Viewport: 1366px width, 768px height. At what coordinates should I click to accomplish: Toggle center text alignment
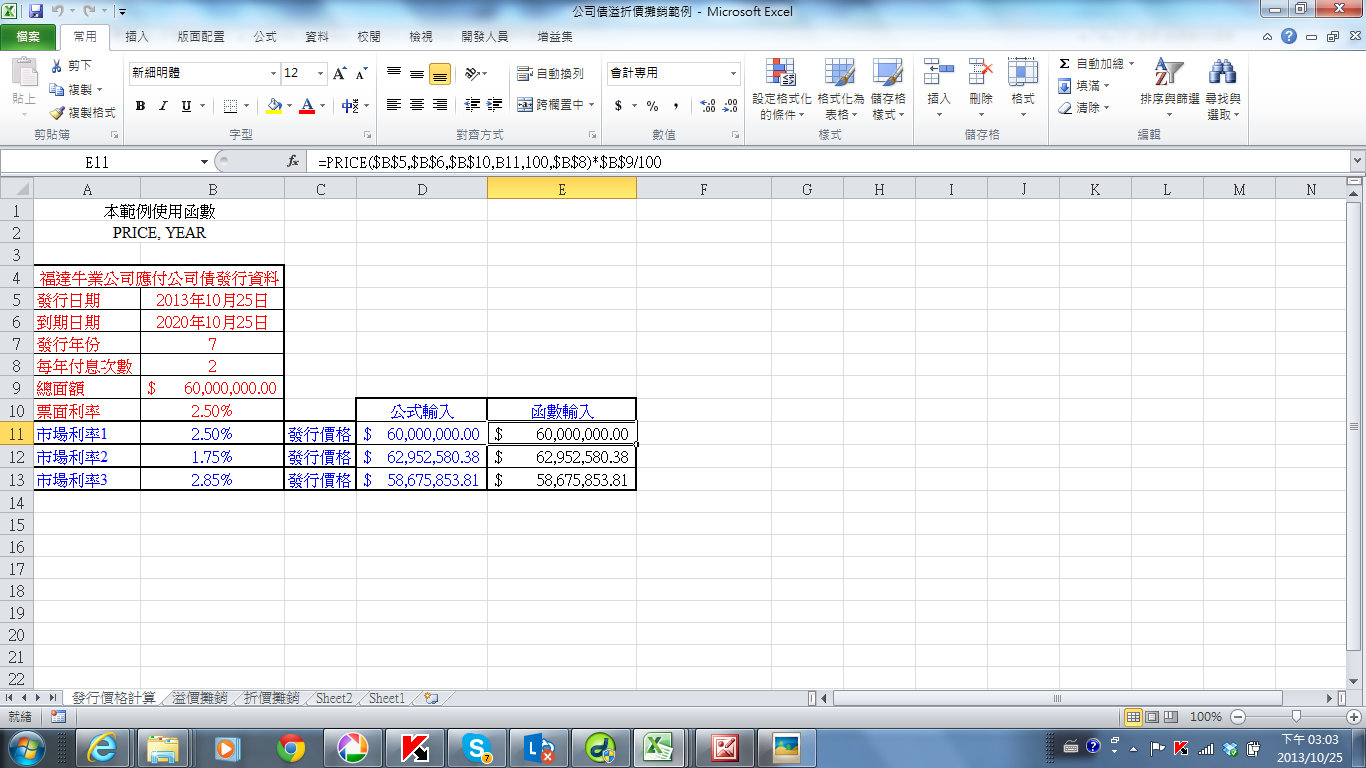click(417, 105)
